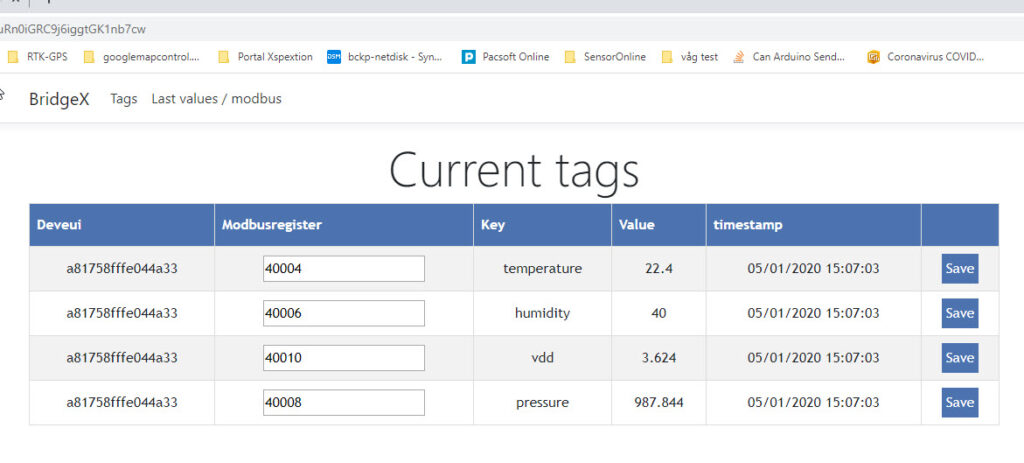The height and width of the screenshot is (463, 1024).
Task: Save the pressure row
Action: pyautogui.click(x=960, y=402)
